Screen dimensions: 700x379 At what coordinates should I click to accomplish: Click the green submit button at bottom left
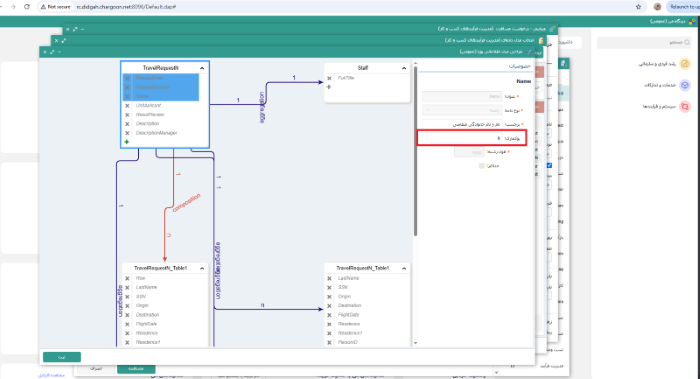click(x=62, y=357)
